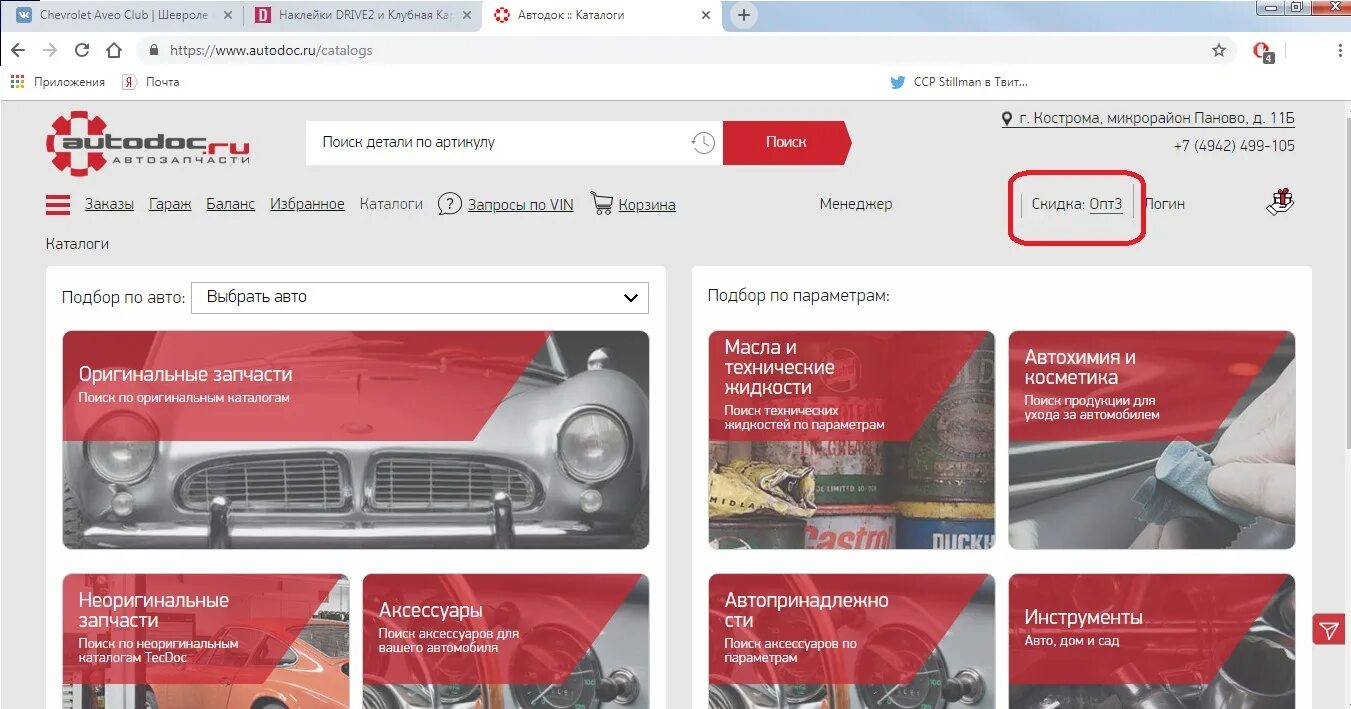Click the VIN request question mark icon
The image size is (1351, 709).
[450, 204]
